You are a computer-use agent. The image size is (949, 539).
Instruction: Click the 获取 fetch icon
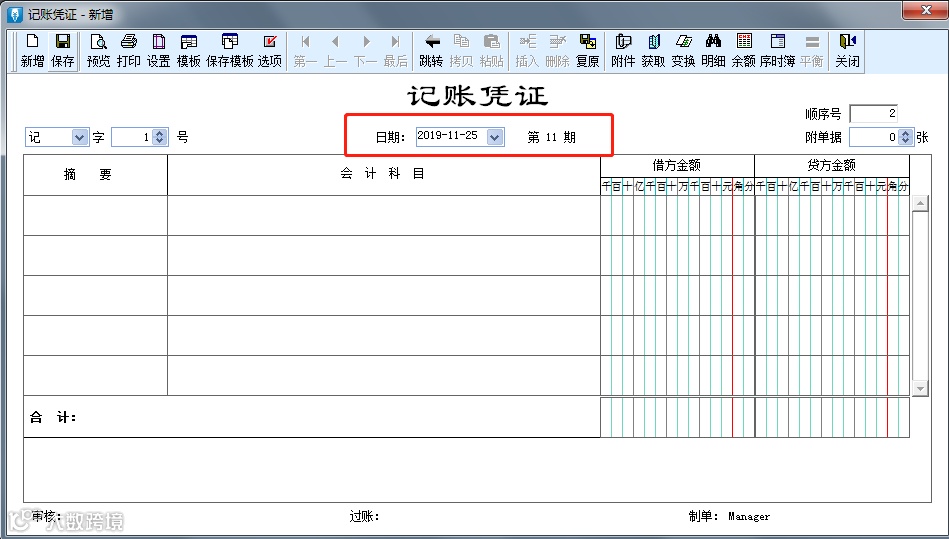coord(653,51)
